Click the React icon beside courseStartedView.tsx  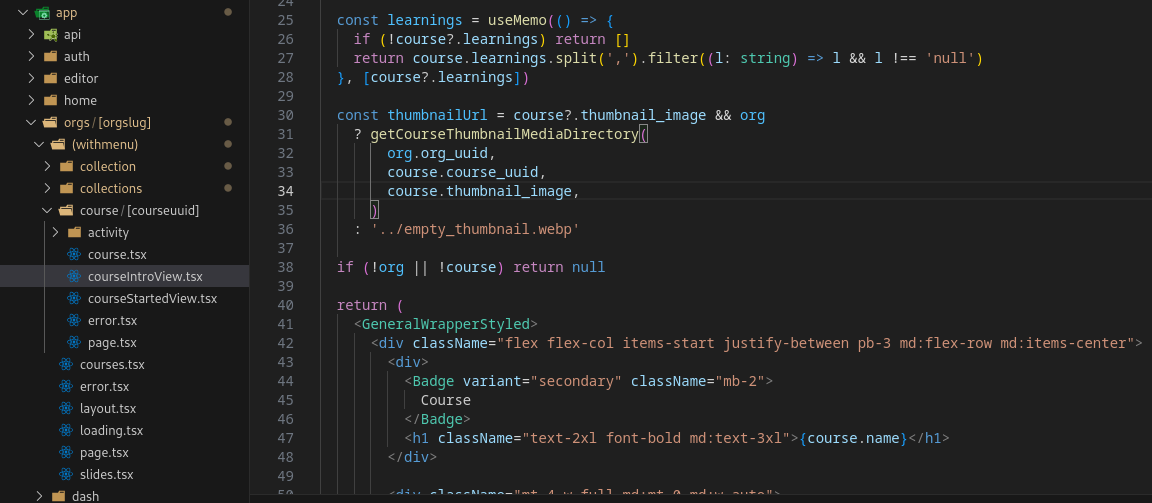click(x=74, y=299)
